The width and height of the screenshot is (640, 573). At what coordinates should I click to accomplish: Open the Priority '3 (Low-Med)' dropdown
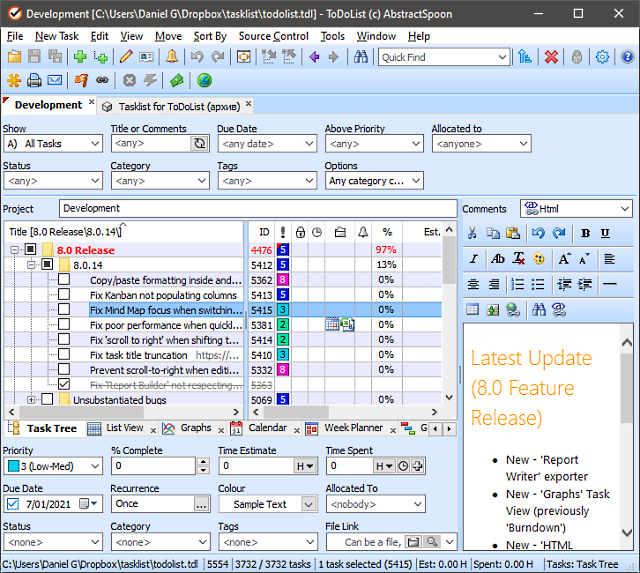point(53,466)
